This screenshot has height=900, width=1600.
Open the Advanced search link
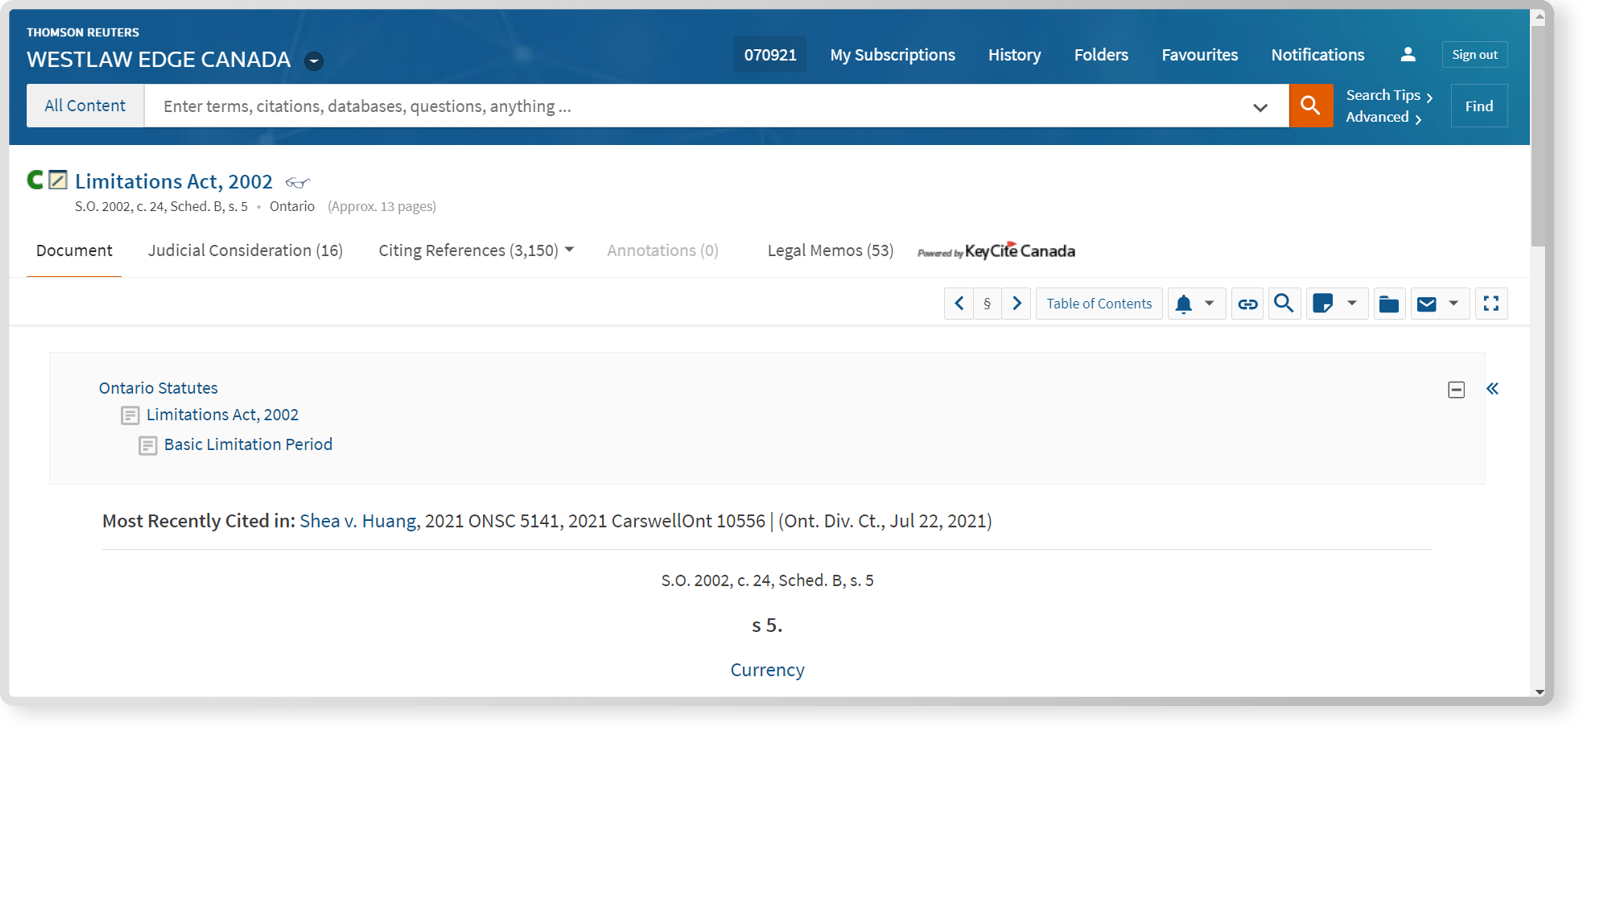click(x=1384, y=117)
